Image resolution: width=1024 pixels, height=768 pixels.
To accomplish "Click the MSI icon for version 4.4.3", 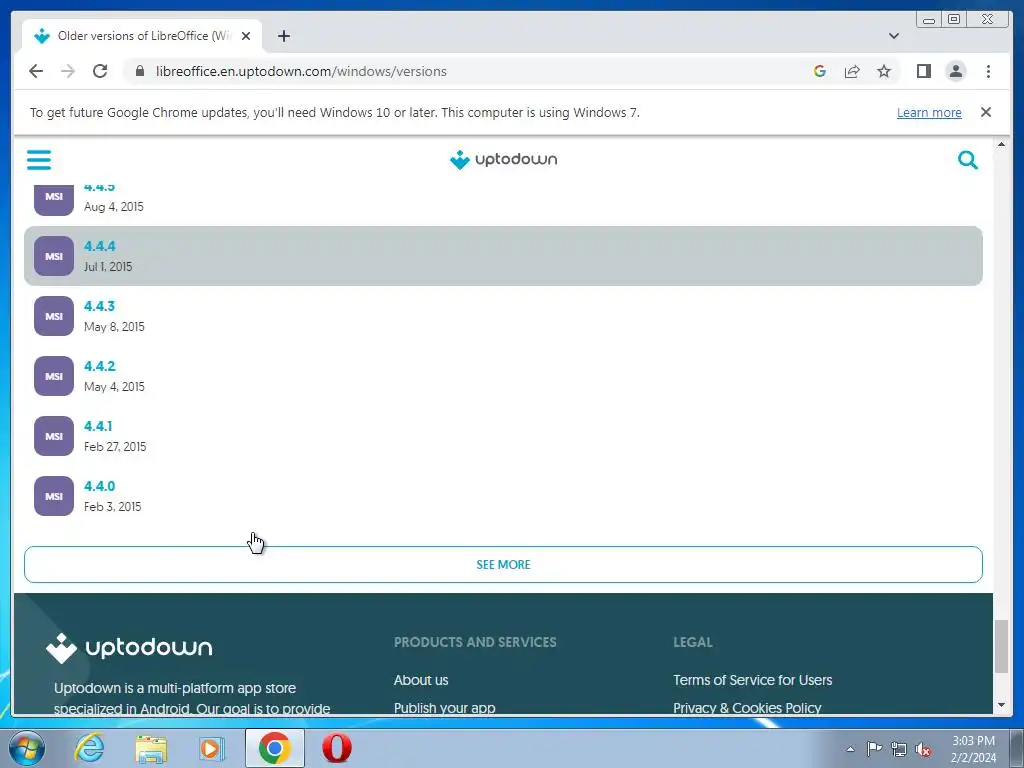I will click(54, 316).
